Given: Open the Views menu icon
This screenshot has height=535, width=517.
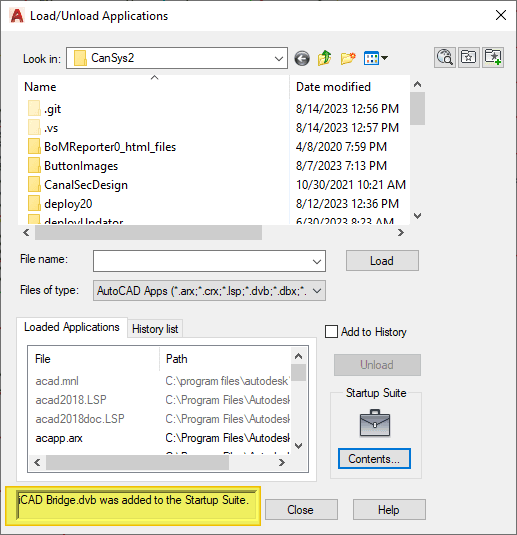Looking at the screenshot, I should [x=371, y=58].
